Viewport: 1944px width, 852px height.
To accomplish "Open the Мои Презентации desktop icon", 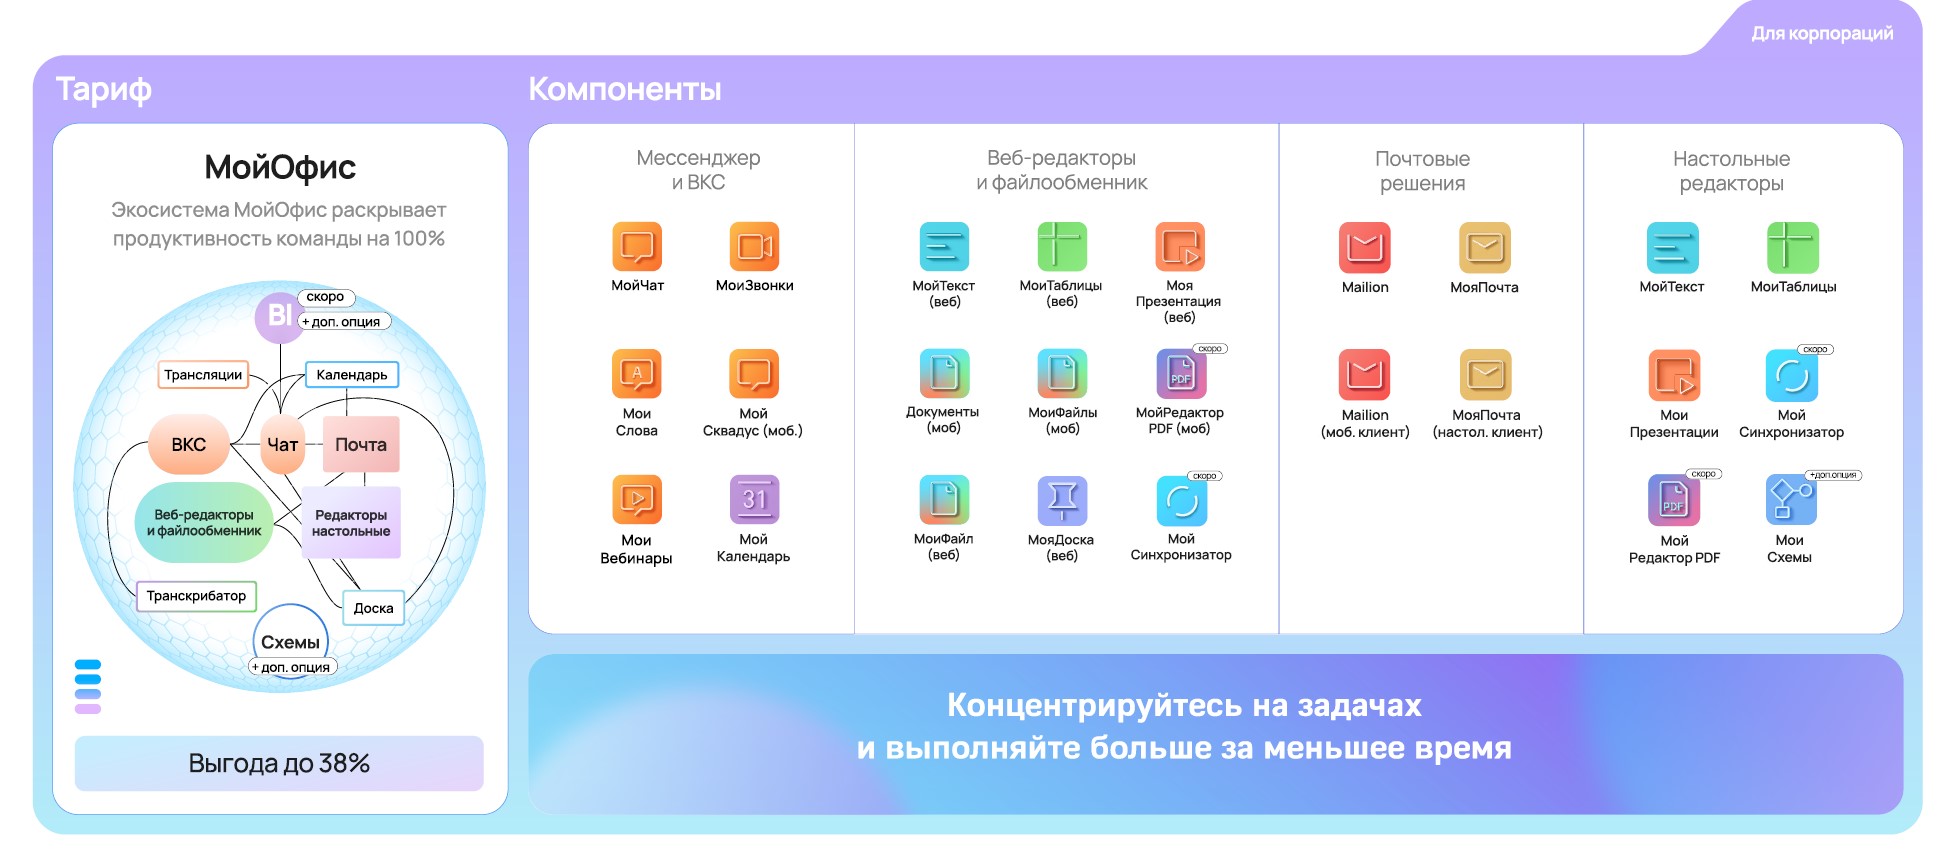I will pyautogui.click(x=1674, y=375).
